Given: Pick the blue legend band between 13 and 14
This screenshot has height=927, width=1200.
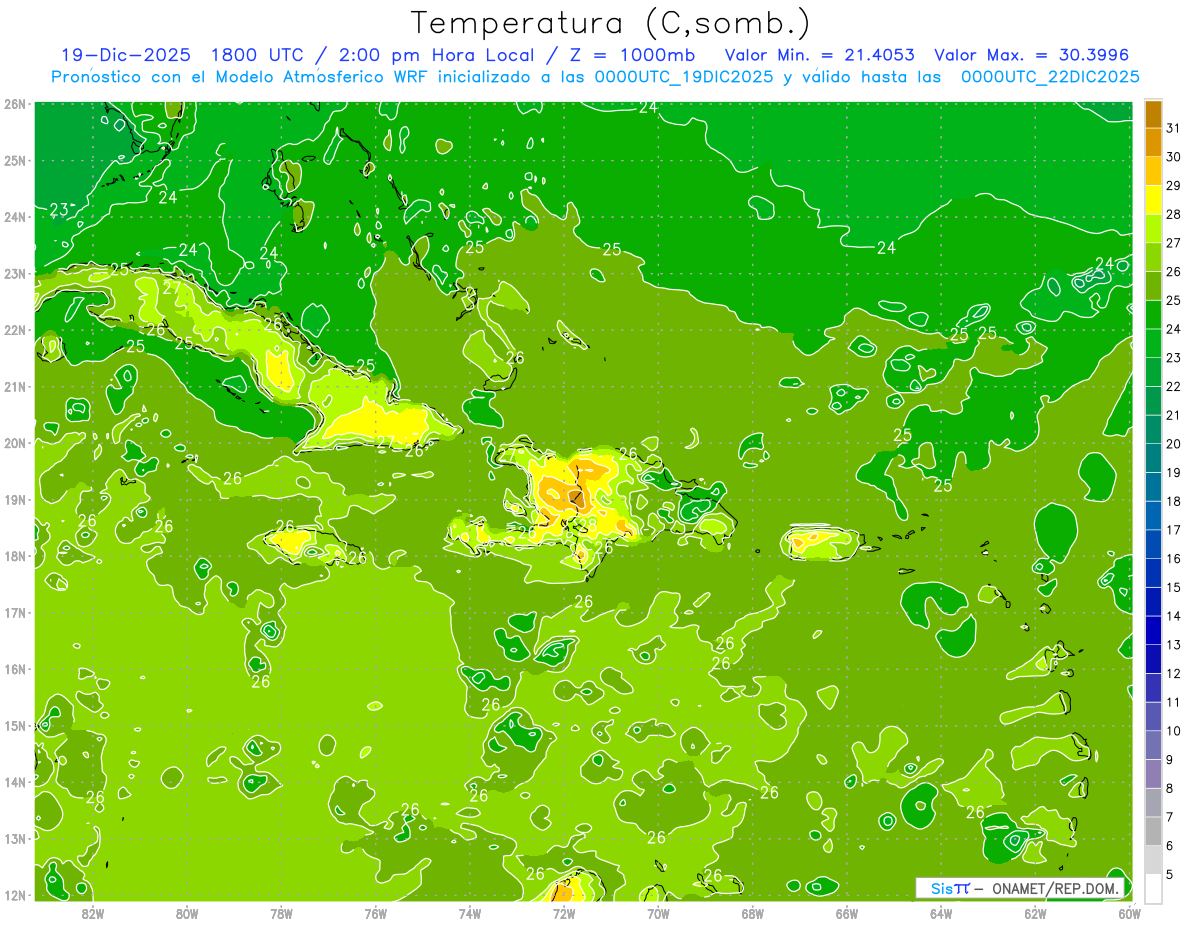Looking at the screenshot, I should click(x=1153, y=630).
